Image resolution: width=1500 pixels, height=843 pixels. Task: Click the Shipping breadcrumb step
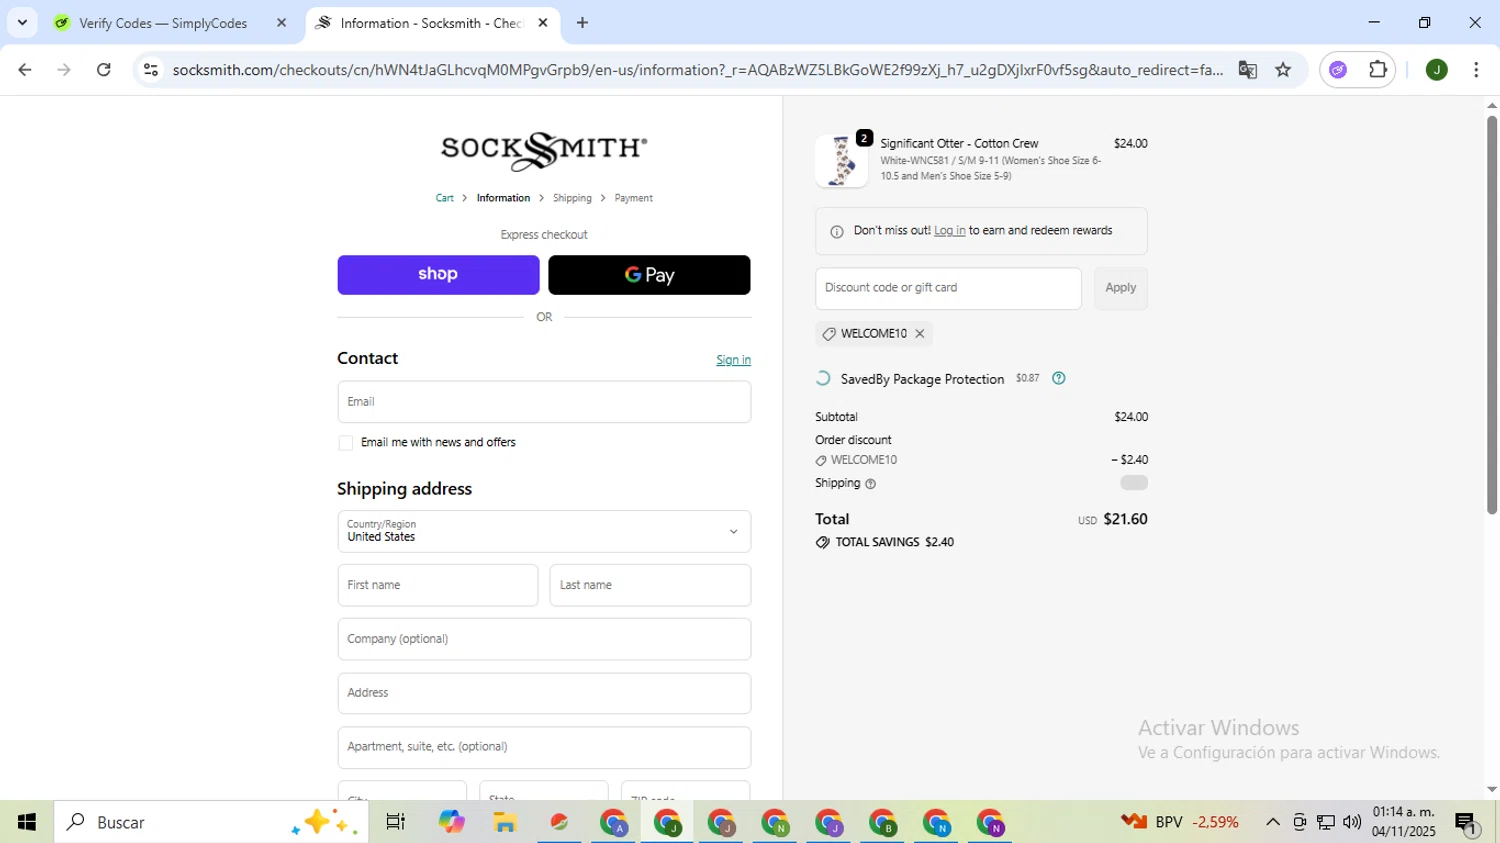click(x=572, y=198)
